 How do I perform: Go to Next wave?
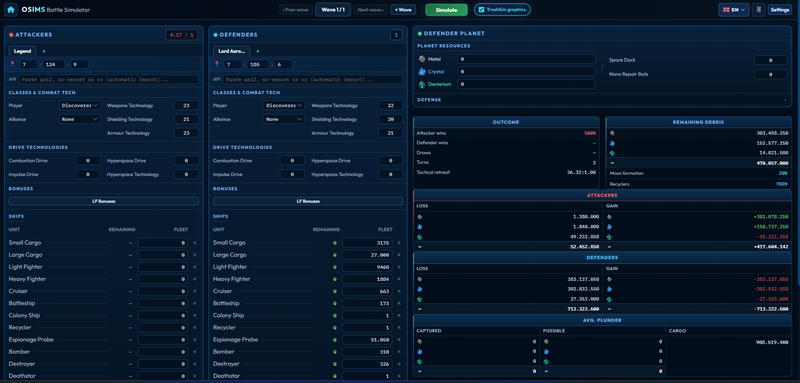click(x=370, y=10)
